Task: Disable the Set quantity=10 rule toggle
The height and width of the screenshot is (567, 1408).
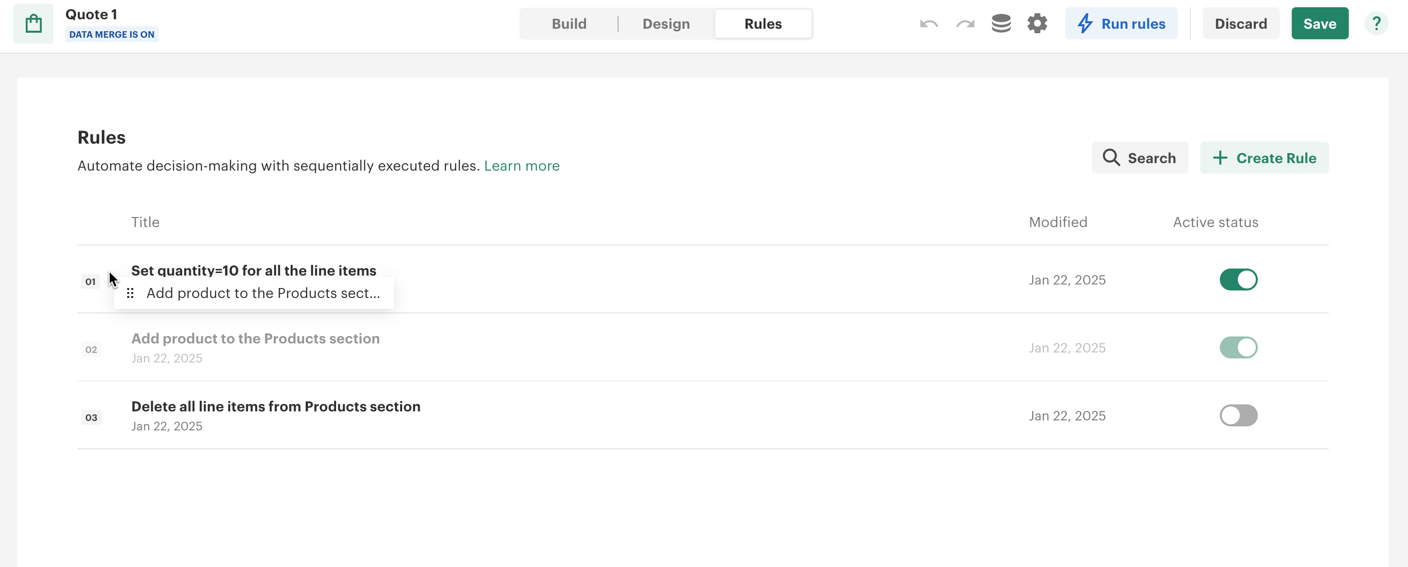Action: [x=1238, y=280]
